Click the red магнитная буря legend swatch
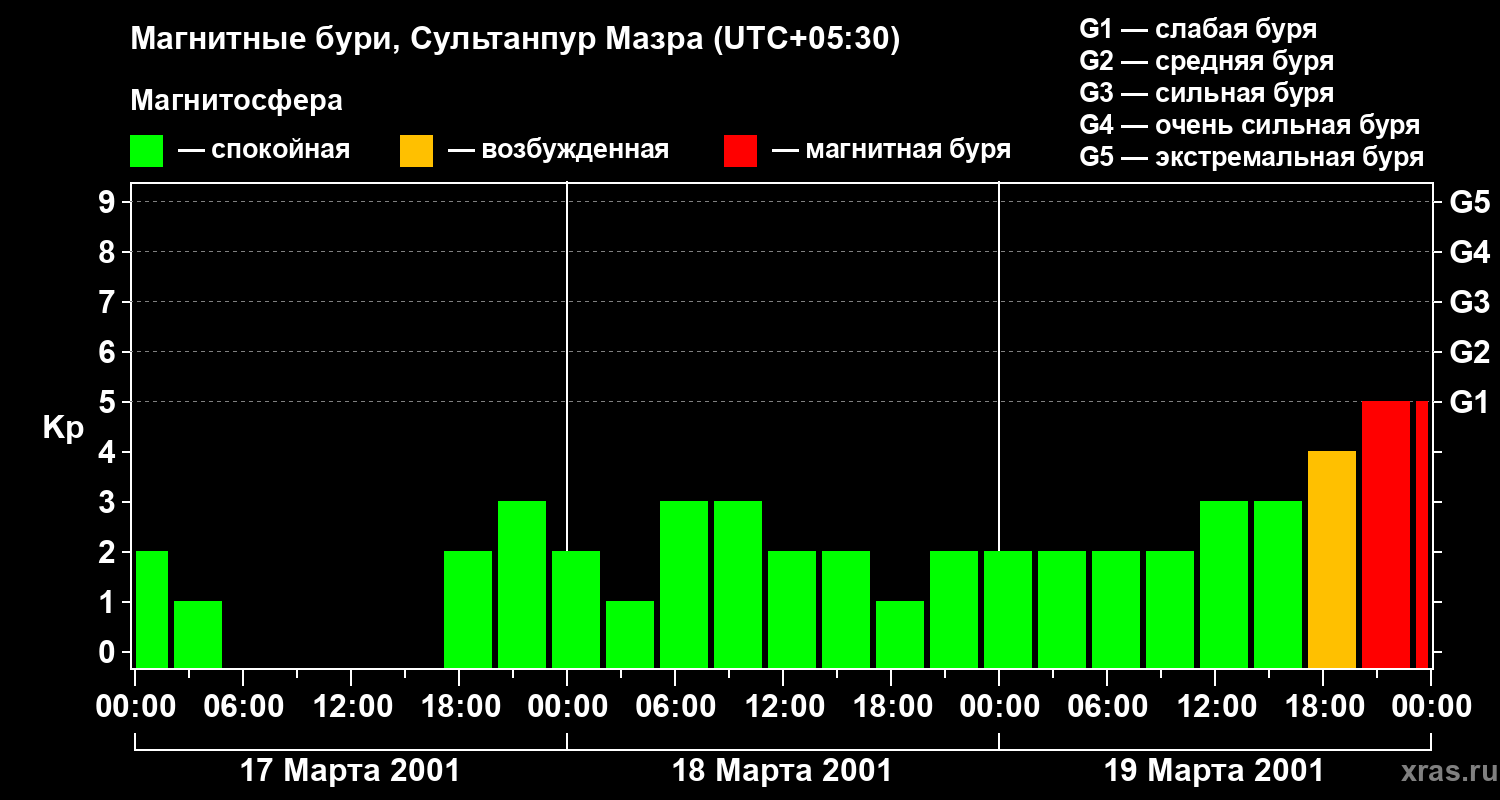 pyautogui.click(x=740, y=151)
